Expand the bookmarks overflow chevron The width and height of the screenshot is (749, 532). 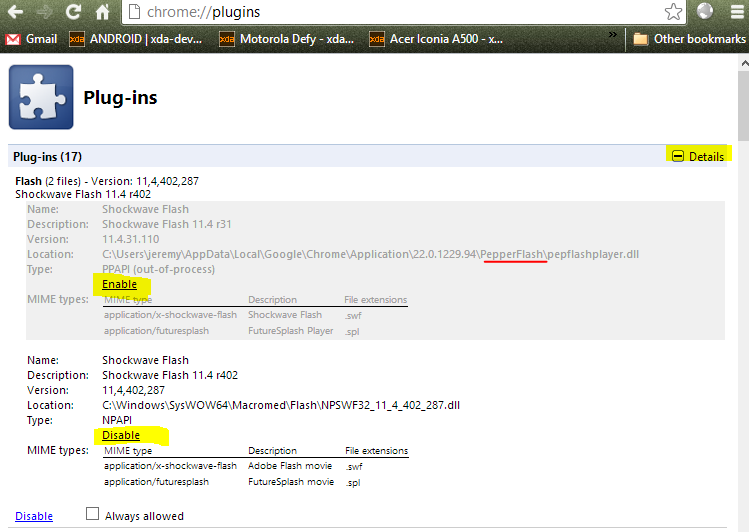[x=612, y=35]
